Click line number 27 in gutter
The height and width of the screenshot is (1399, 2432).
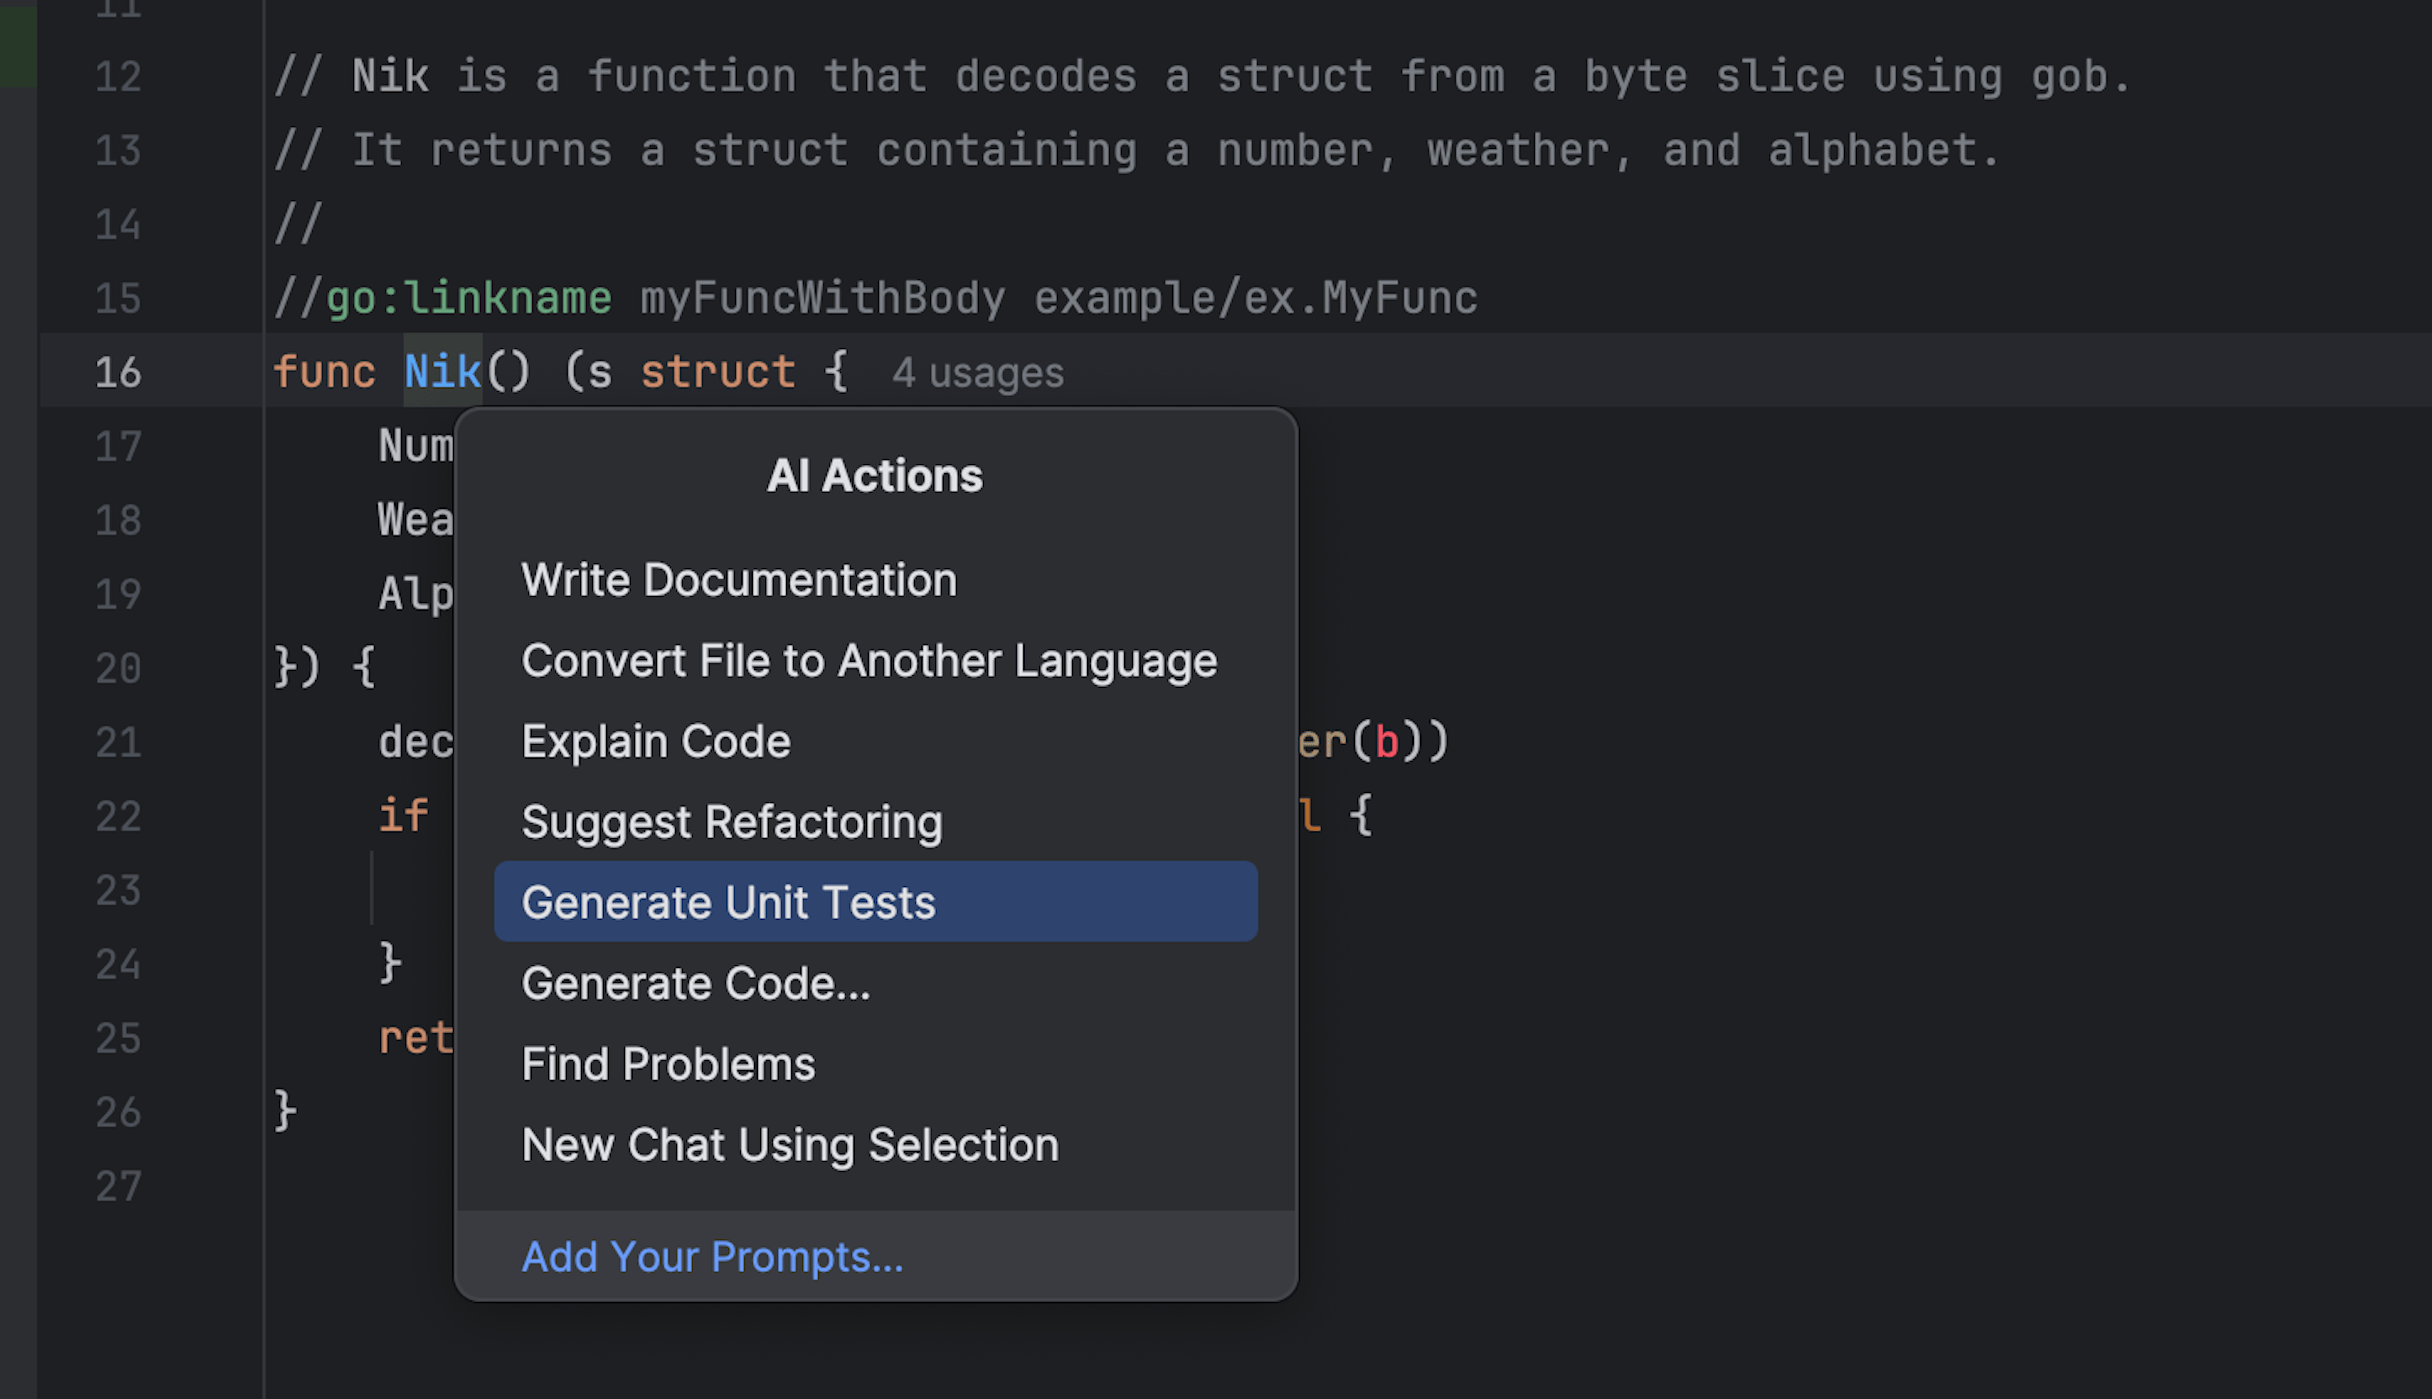pos(118,1187)
